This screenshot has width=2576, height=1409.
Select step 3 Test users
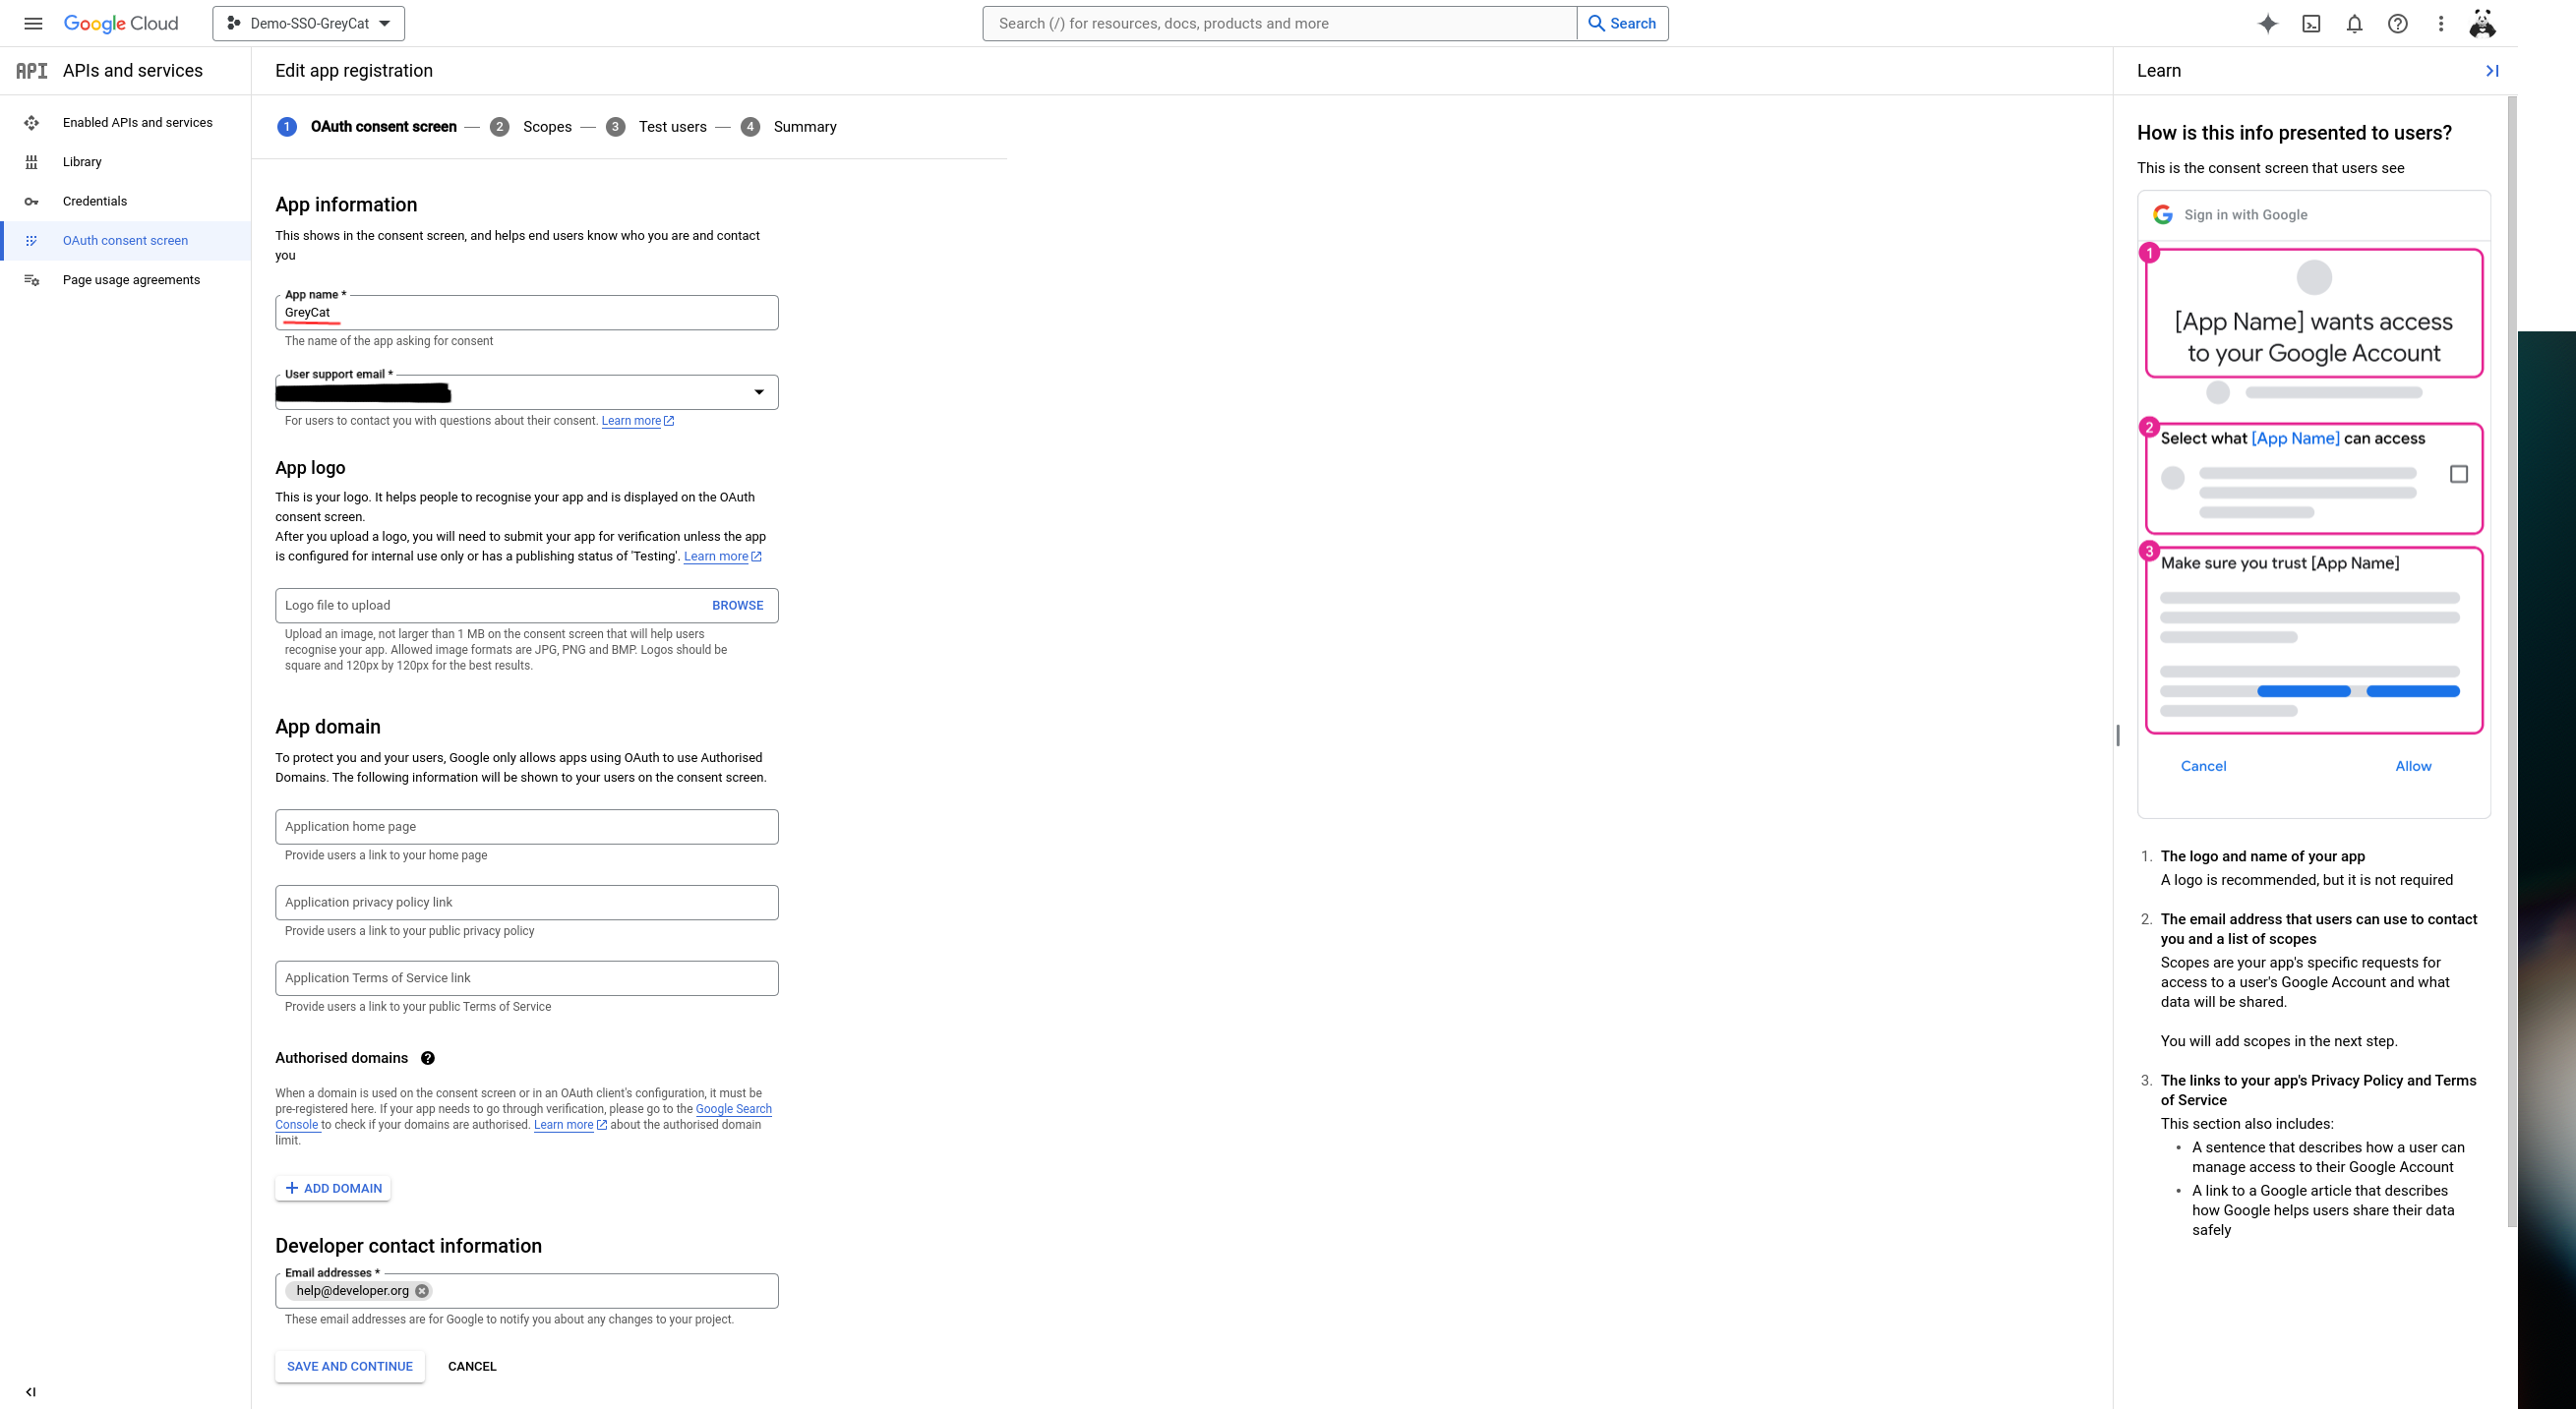(656, 127)
